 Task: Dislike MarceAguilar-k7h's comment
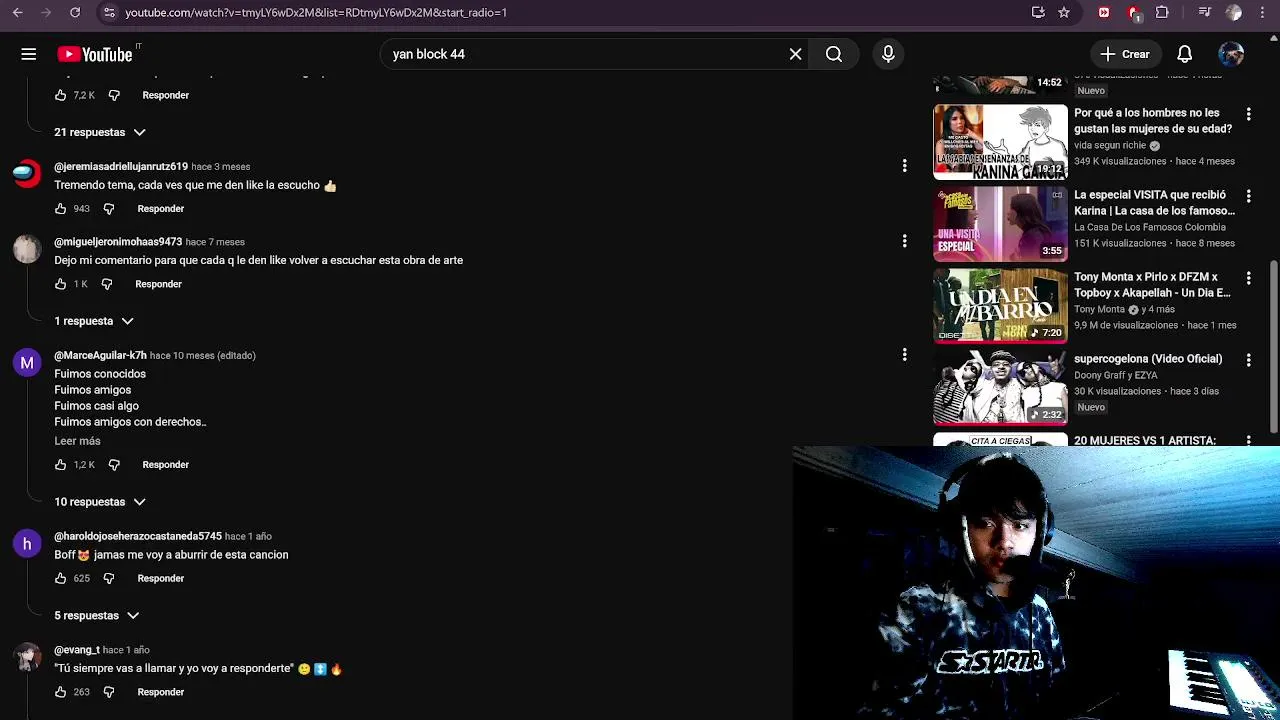point(114,465)
